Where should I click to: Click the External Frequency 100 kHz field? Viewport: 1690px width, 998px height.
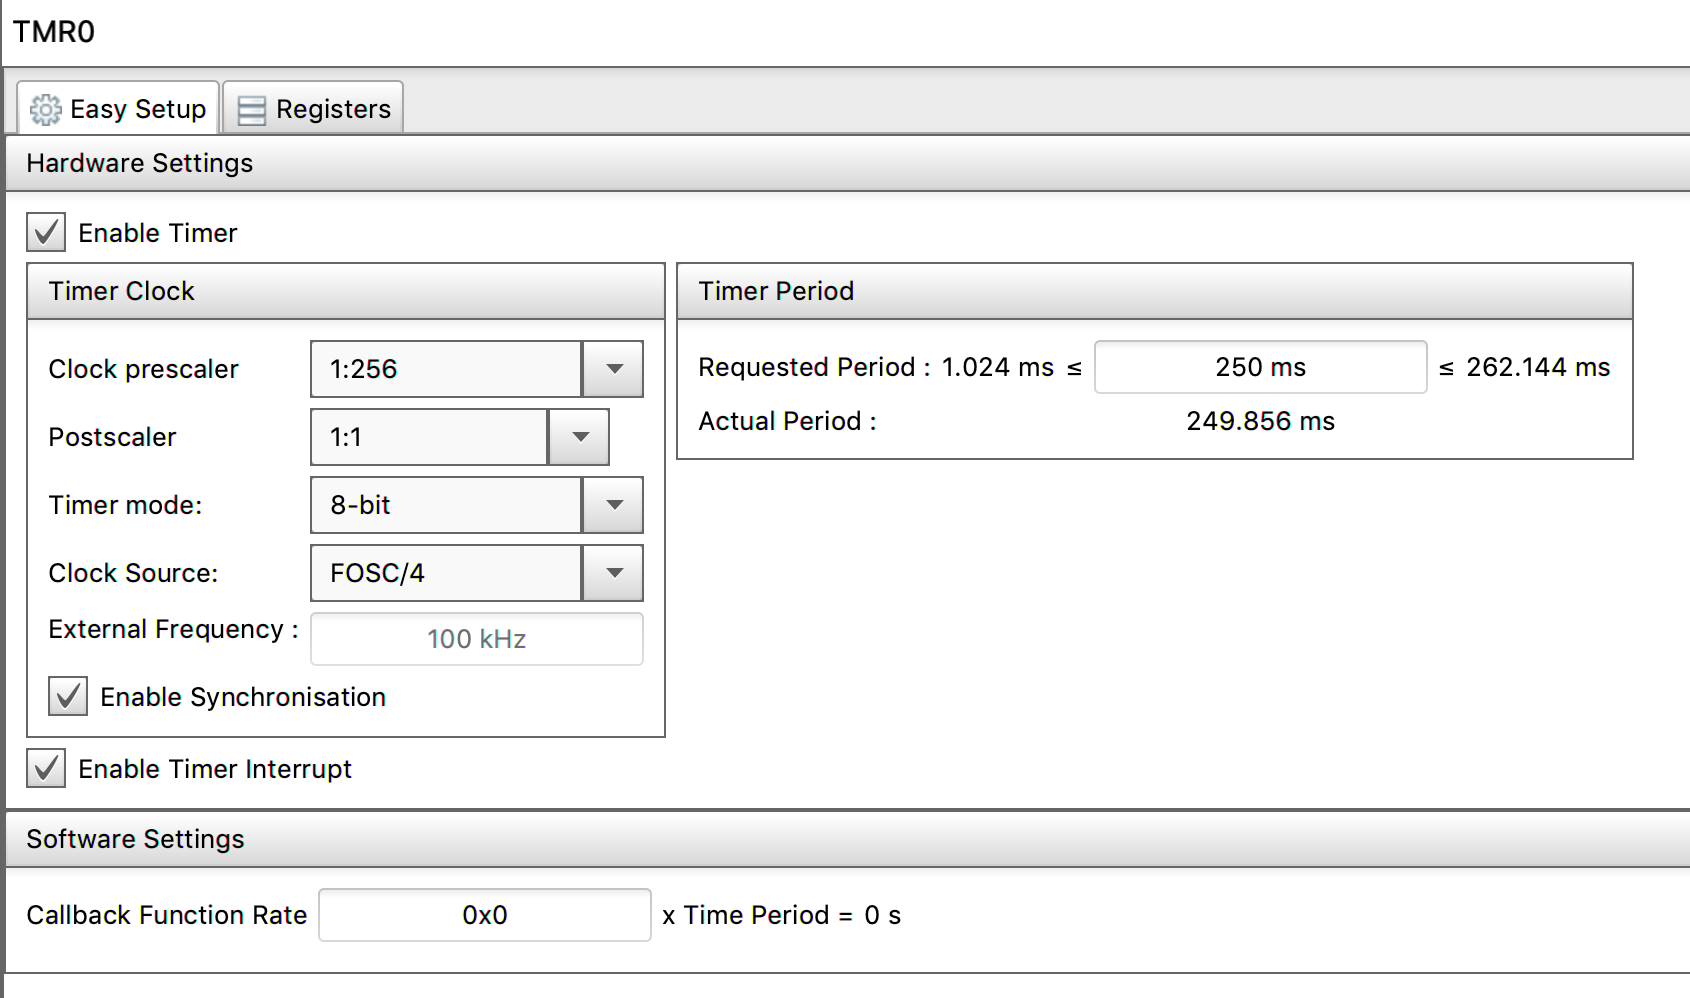click(477, 639)
